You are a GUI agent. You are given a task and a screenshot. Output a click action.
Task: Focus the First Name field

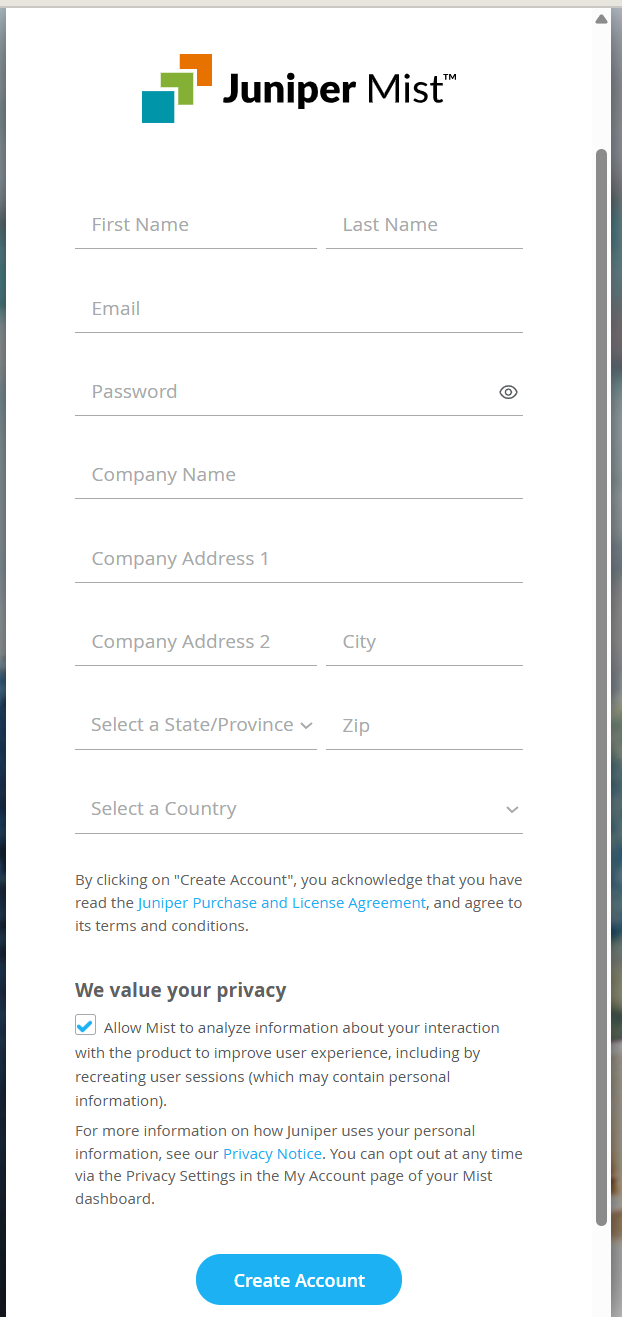tap(196, 225)
